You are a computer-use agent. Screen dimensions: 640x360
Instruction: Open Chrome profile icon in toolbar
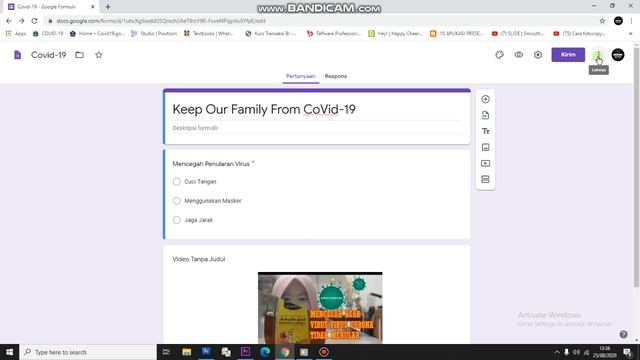coord(618,21)
